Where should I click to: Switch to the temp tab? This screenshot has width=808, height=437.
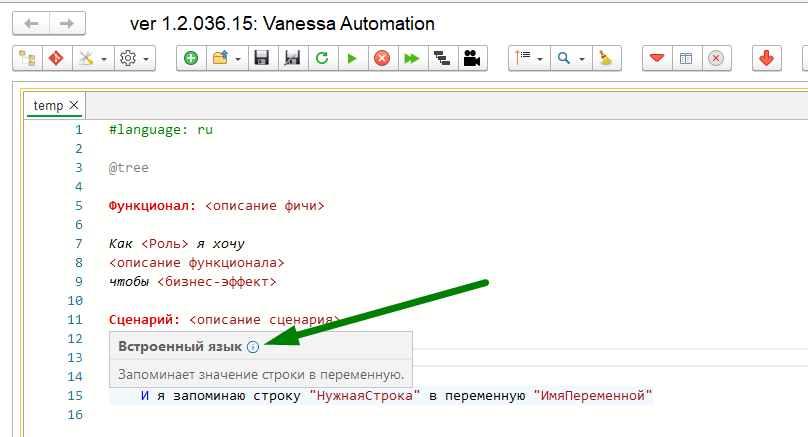(48, 106)
